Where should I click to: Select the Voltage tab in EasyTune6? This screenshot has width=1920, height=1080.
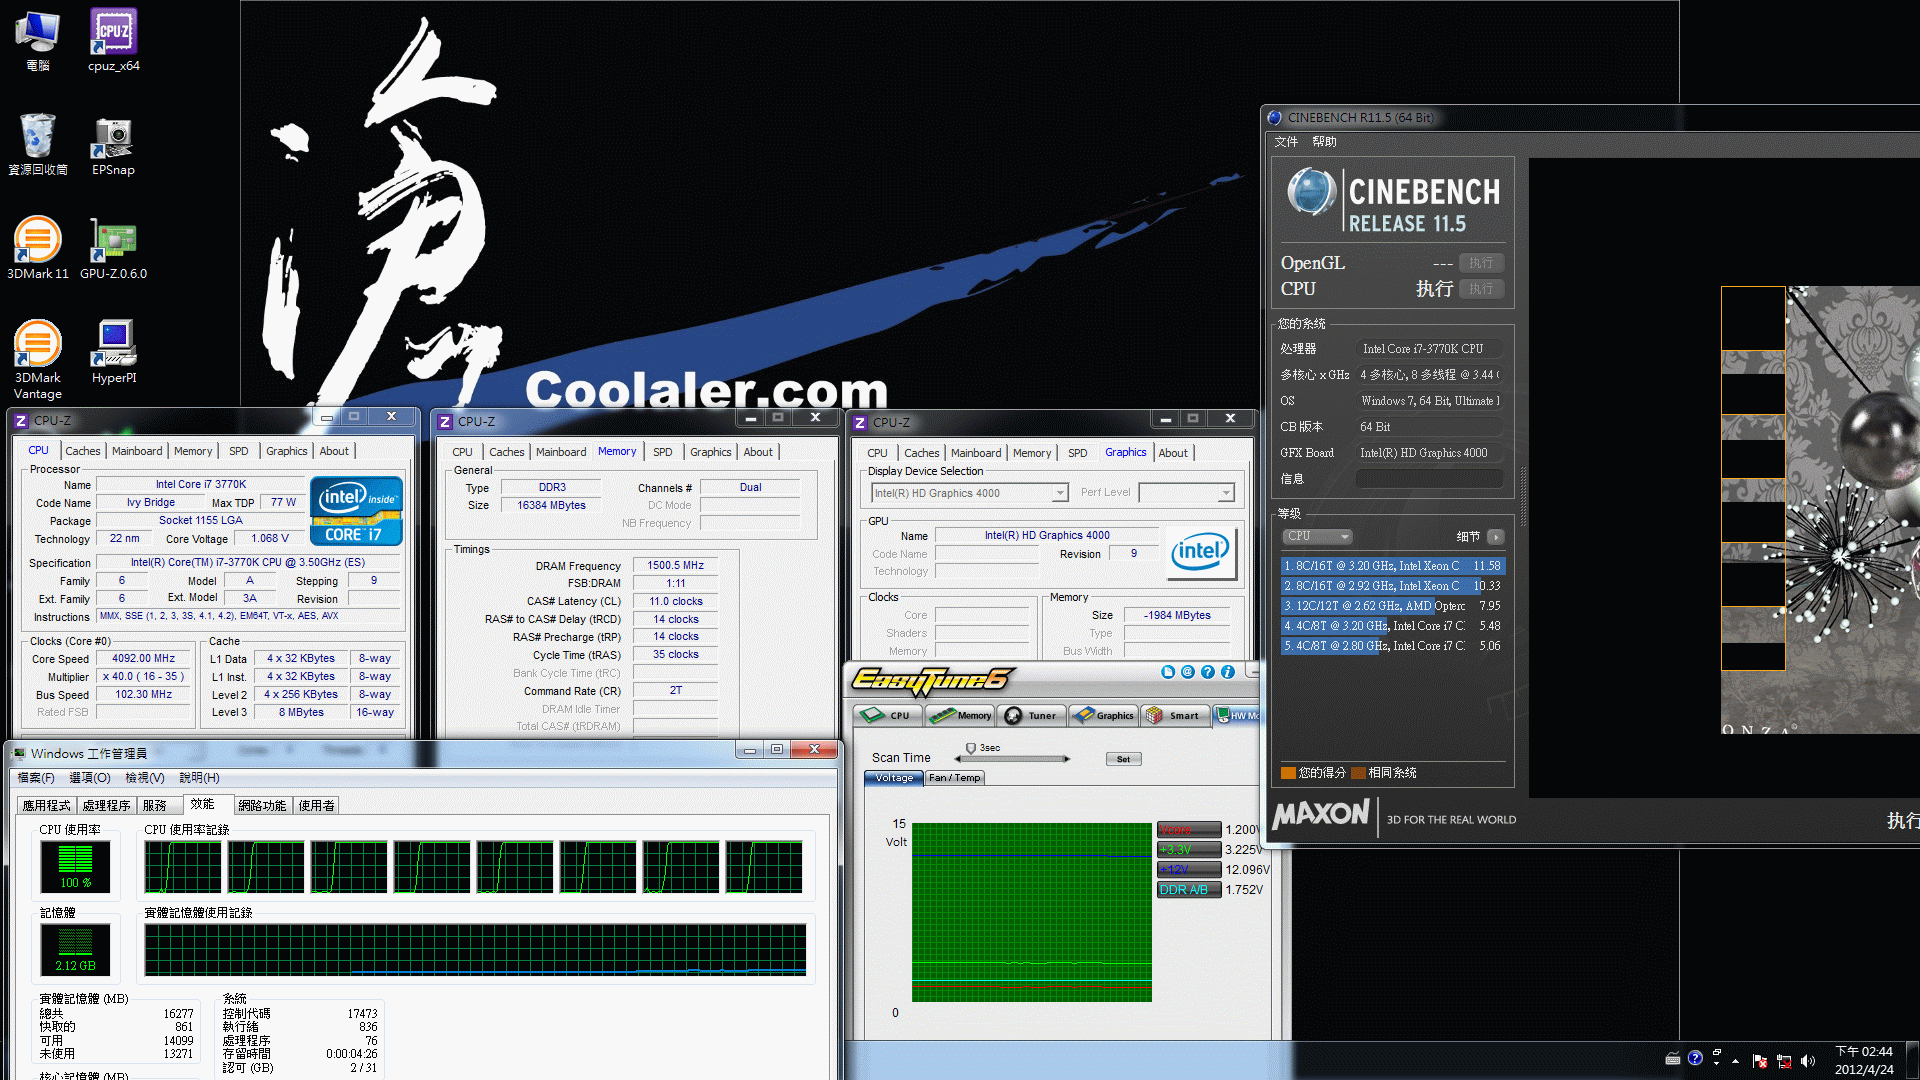tap(894, 778)
